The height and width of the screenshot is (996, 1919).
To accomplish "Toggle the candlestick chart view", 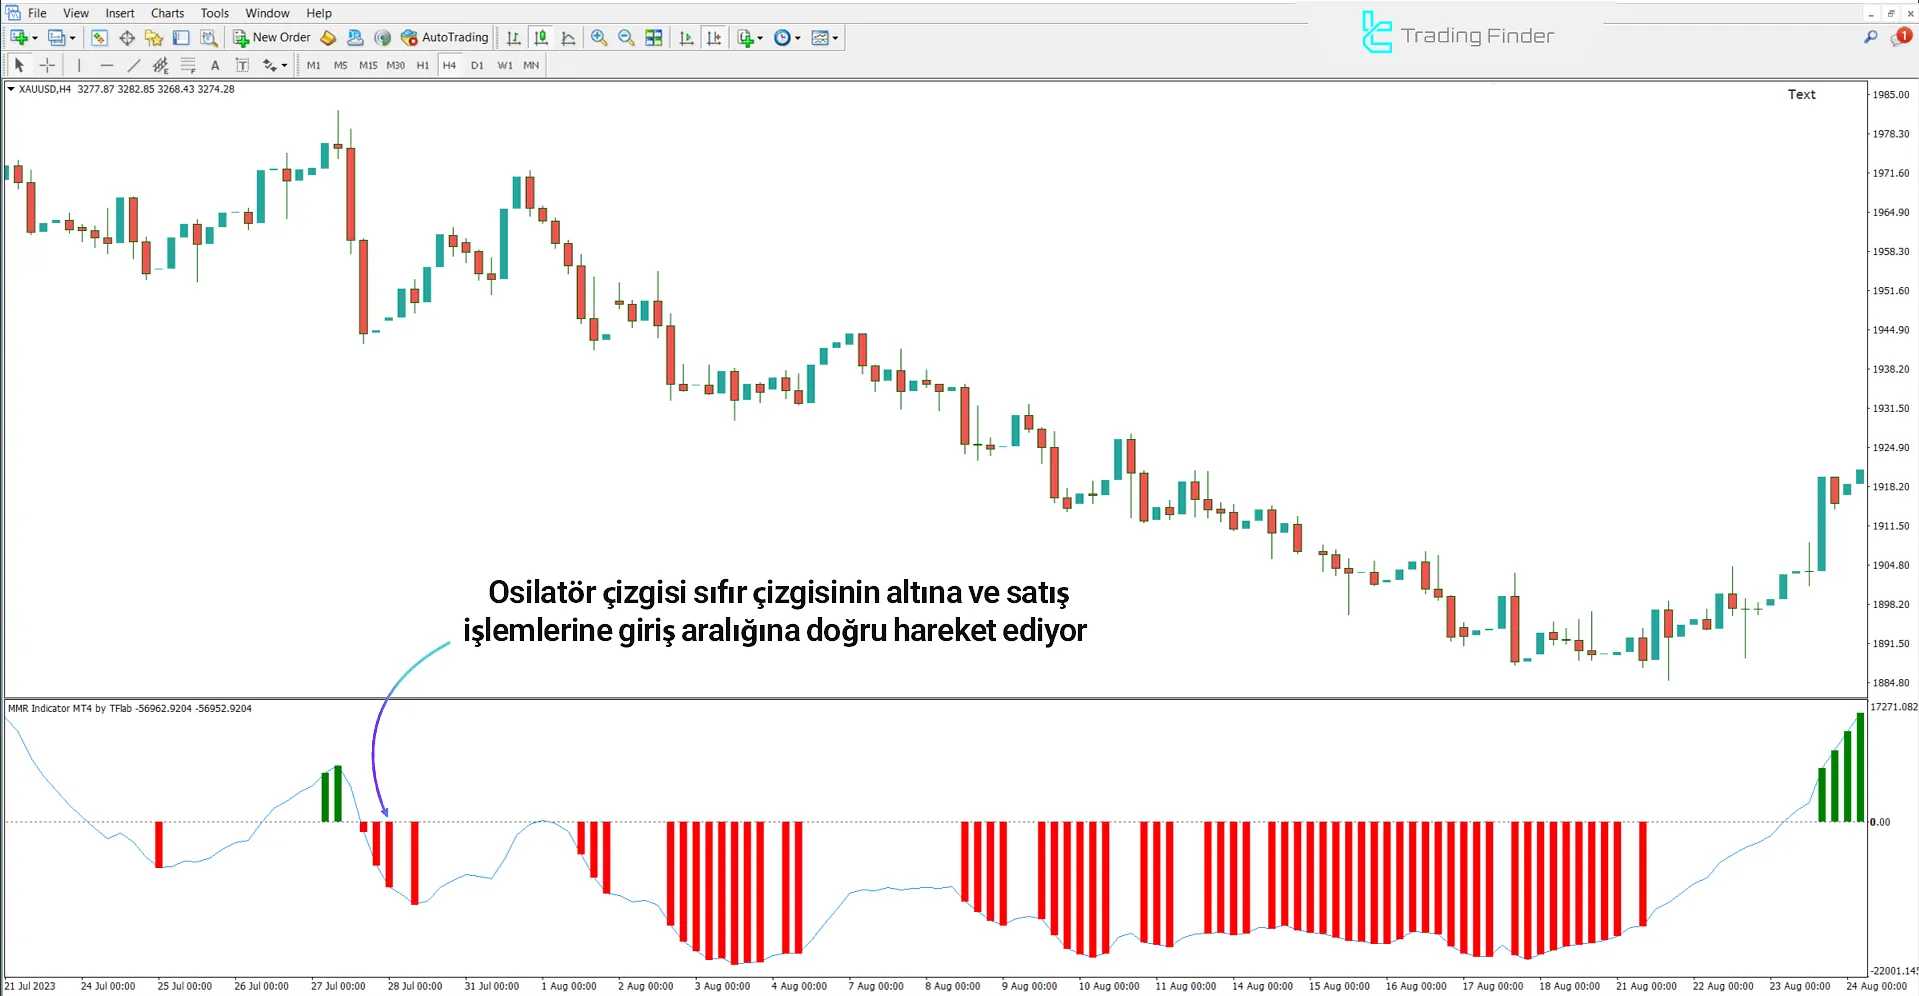I will [x=540, y=37].
